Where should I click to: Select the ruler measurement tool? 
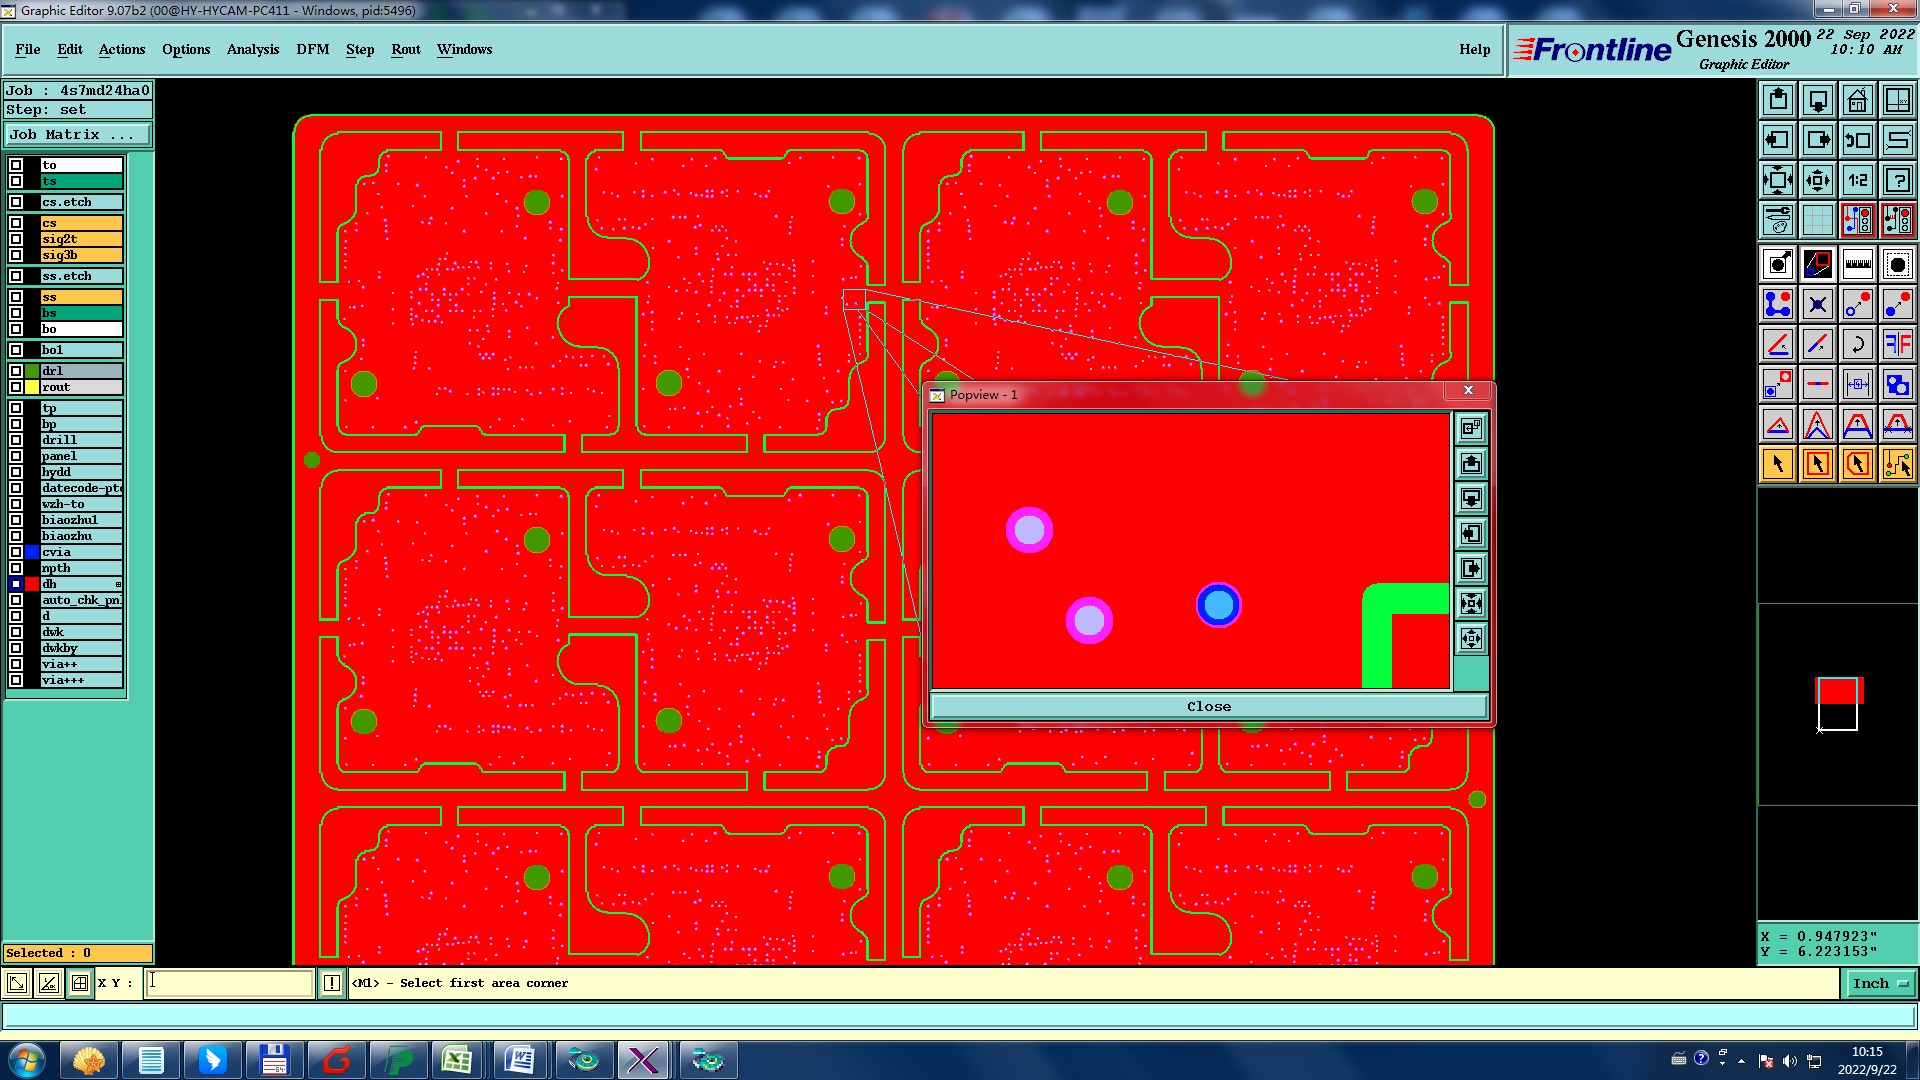pos(1857,264)
